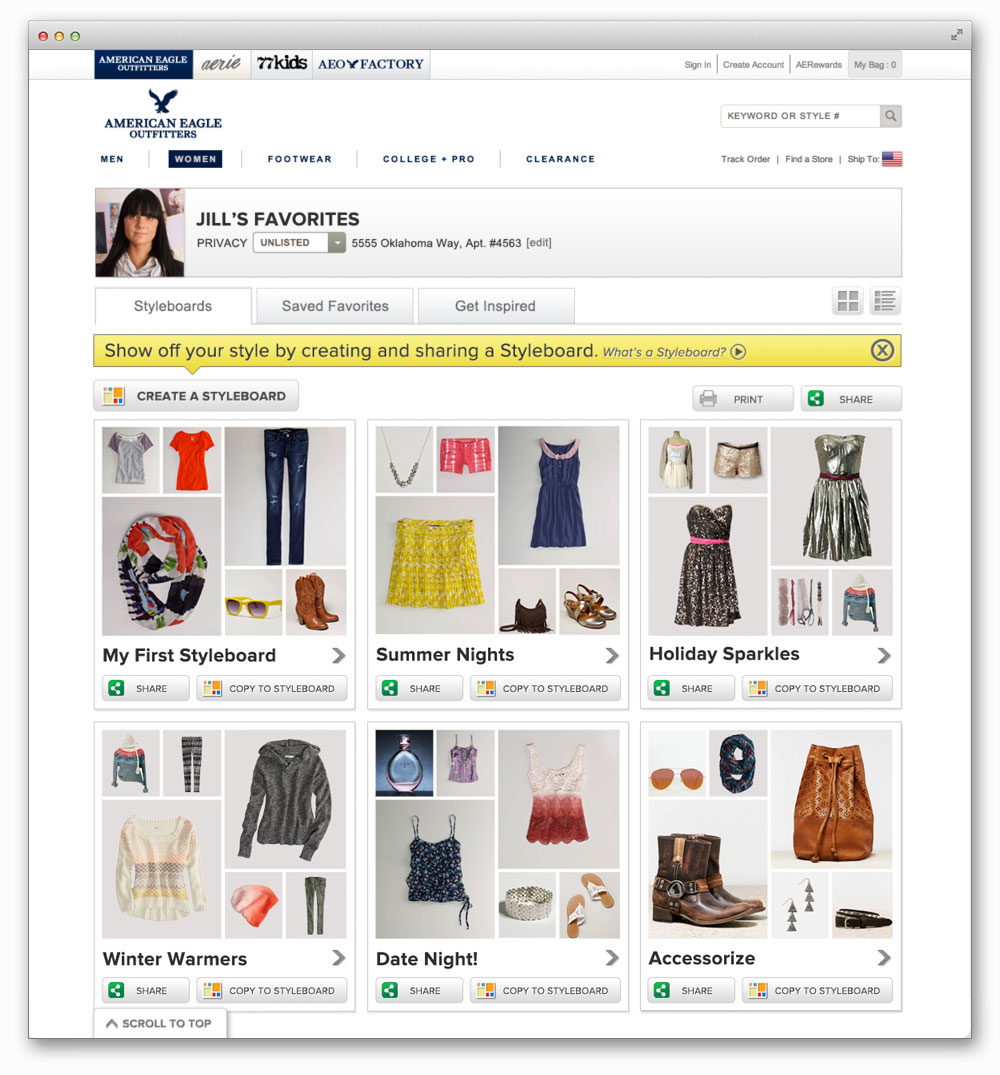Click the US flag Ship To icon
The image size is (1000, 1075).
[892, 159]
